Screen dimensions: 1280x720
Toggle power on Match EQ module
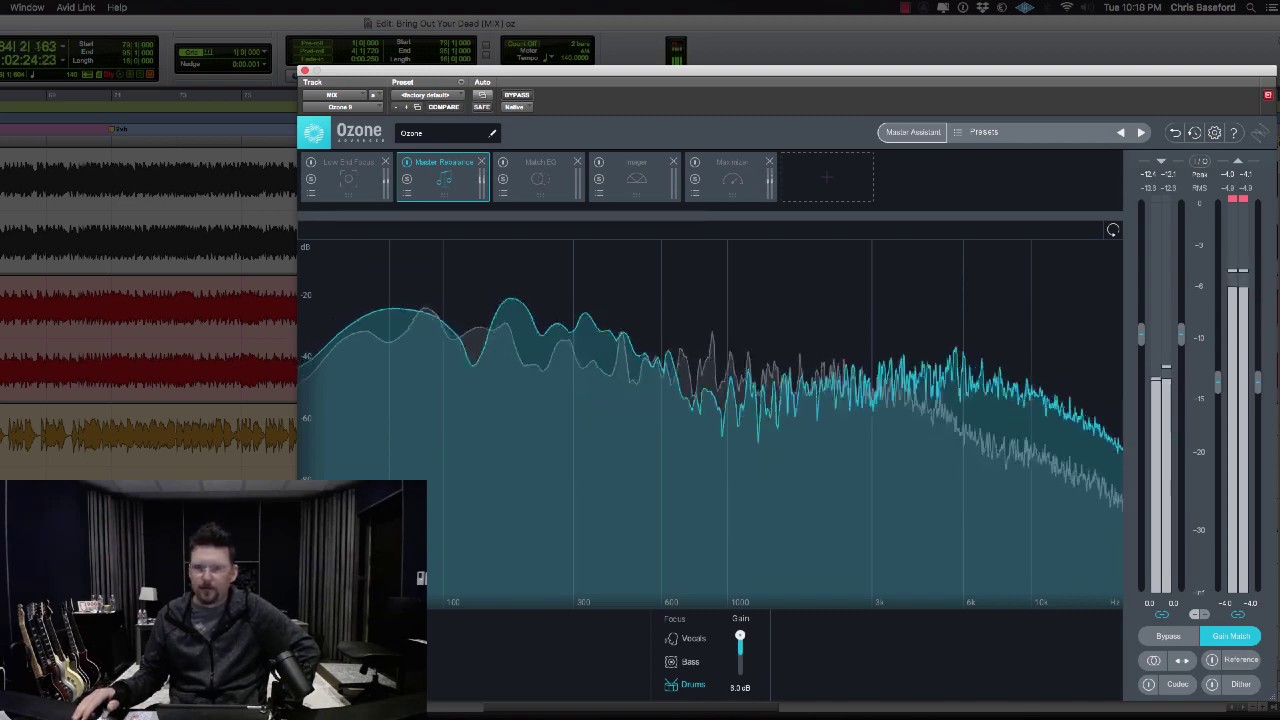pos(503,162)
